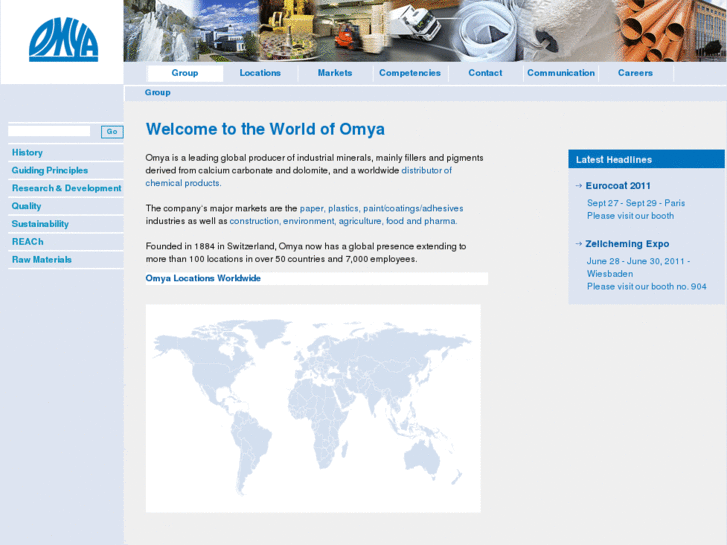727x545 pixels.
Task: Follow the food and pharma link
Action: pyautogui.click(x=421, y=221)
